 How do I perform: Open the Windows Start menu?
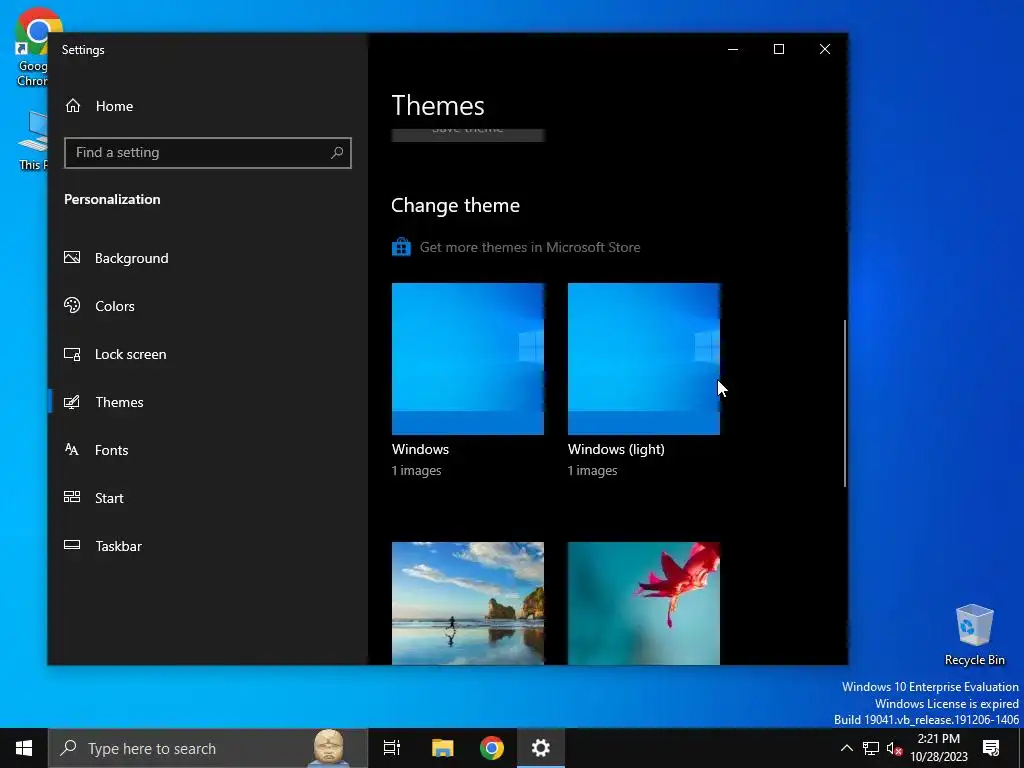pyautogui.click(x=24, y=748)
